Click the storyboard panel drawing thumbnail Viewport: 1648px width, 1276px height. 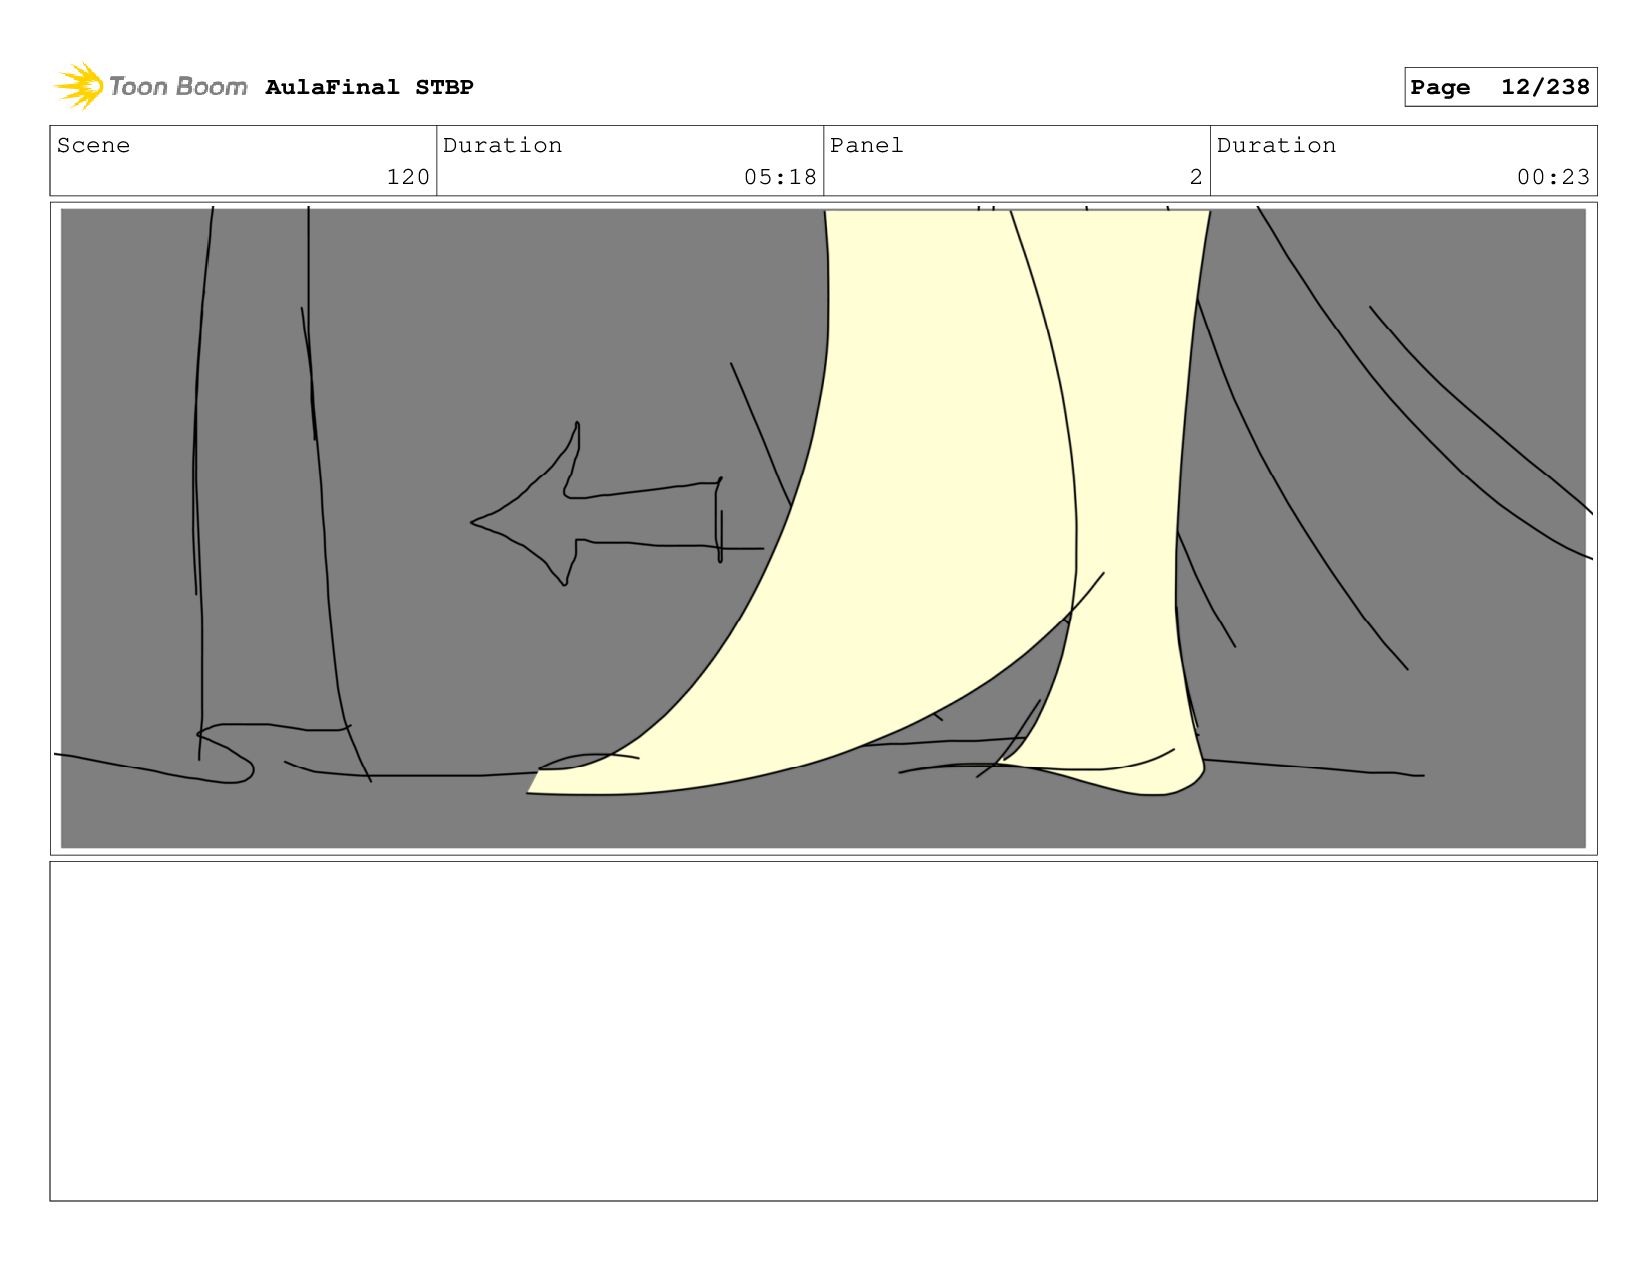[823, 528]
